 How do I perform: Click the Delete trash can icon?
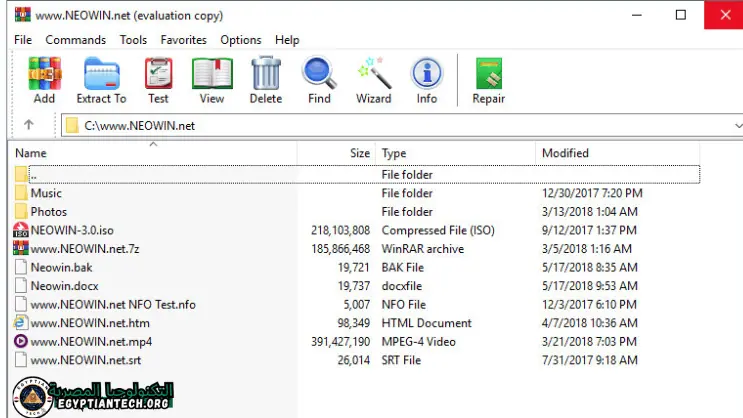click(x=266, y=73)
